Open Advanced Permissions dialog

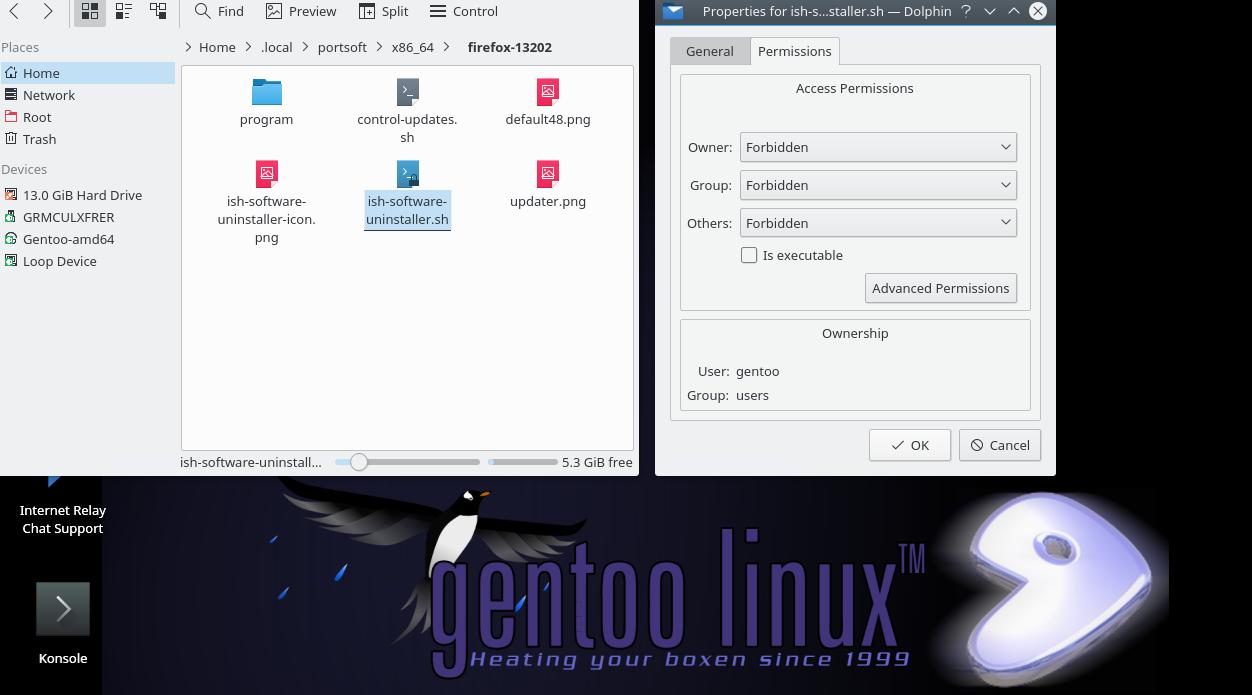coord(941,288)
